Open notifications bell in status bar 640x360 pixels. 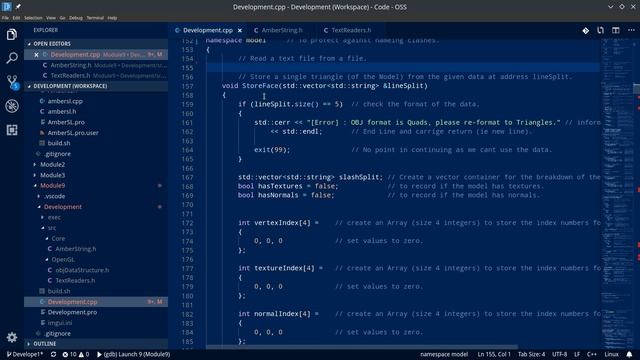click(x=629, y=354)
